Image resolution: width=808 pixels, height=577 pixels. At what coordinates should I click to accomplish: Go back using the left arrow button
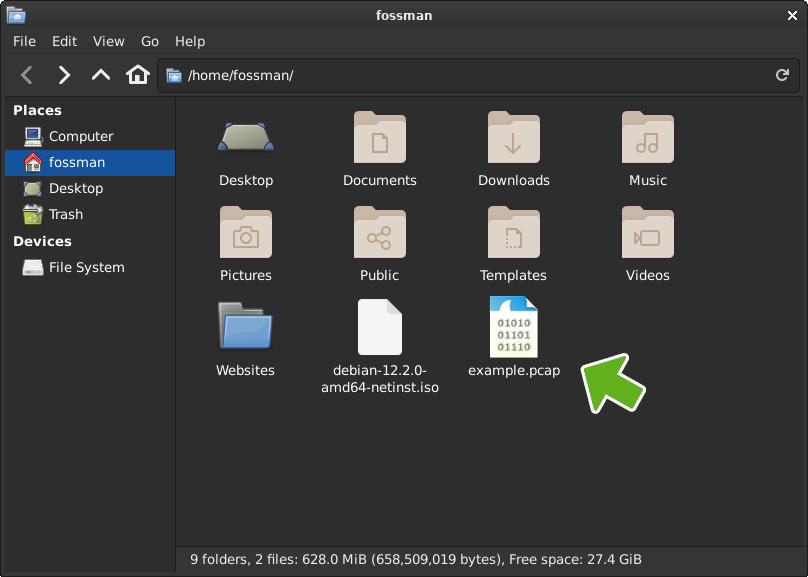[27, 75]
